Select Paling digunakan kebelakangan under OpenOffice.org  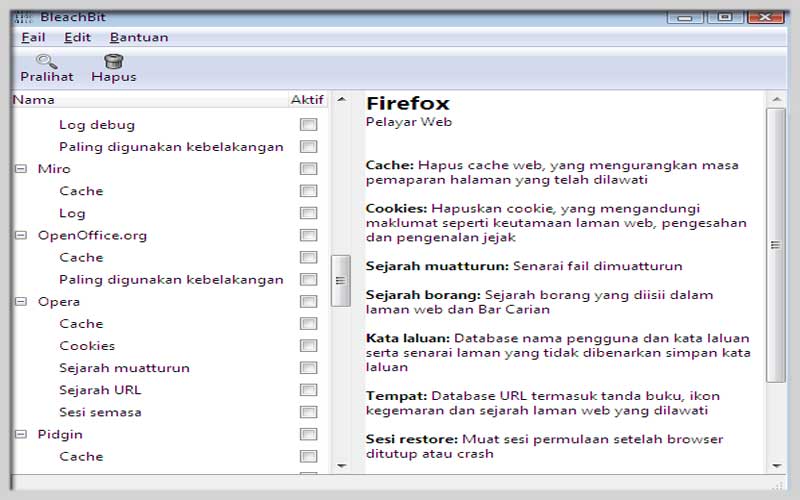pos(171,280)
